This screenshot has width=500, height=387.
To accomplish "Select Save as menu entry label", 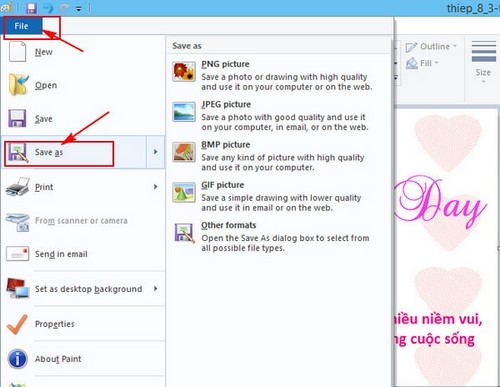I will click(49, 152).
